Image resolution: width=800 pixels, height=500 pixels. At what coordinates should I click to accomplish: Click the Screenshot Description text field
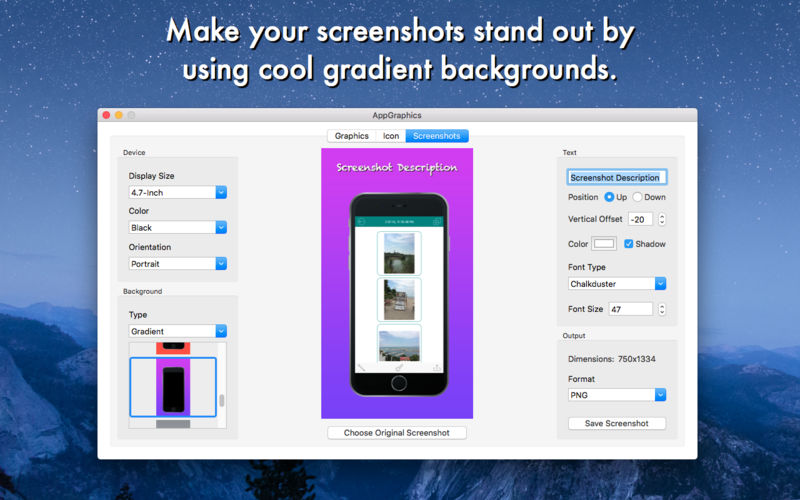(x=617, y=178)
